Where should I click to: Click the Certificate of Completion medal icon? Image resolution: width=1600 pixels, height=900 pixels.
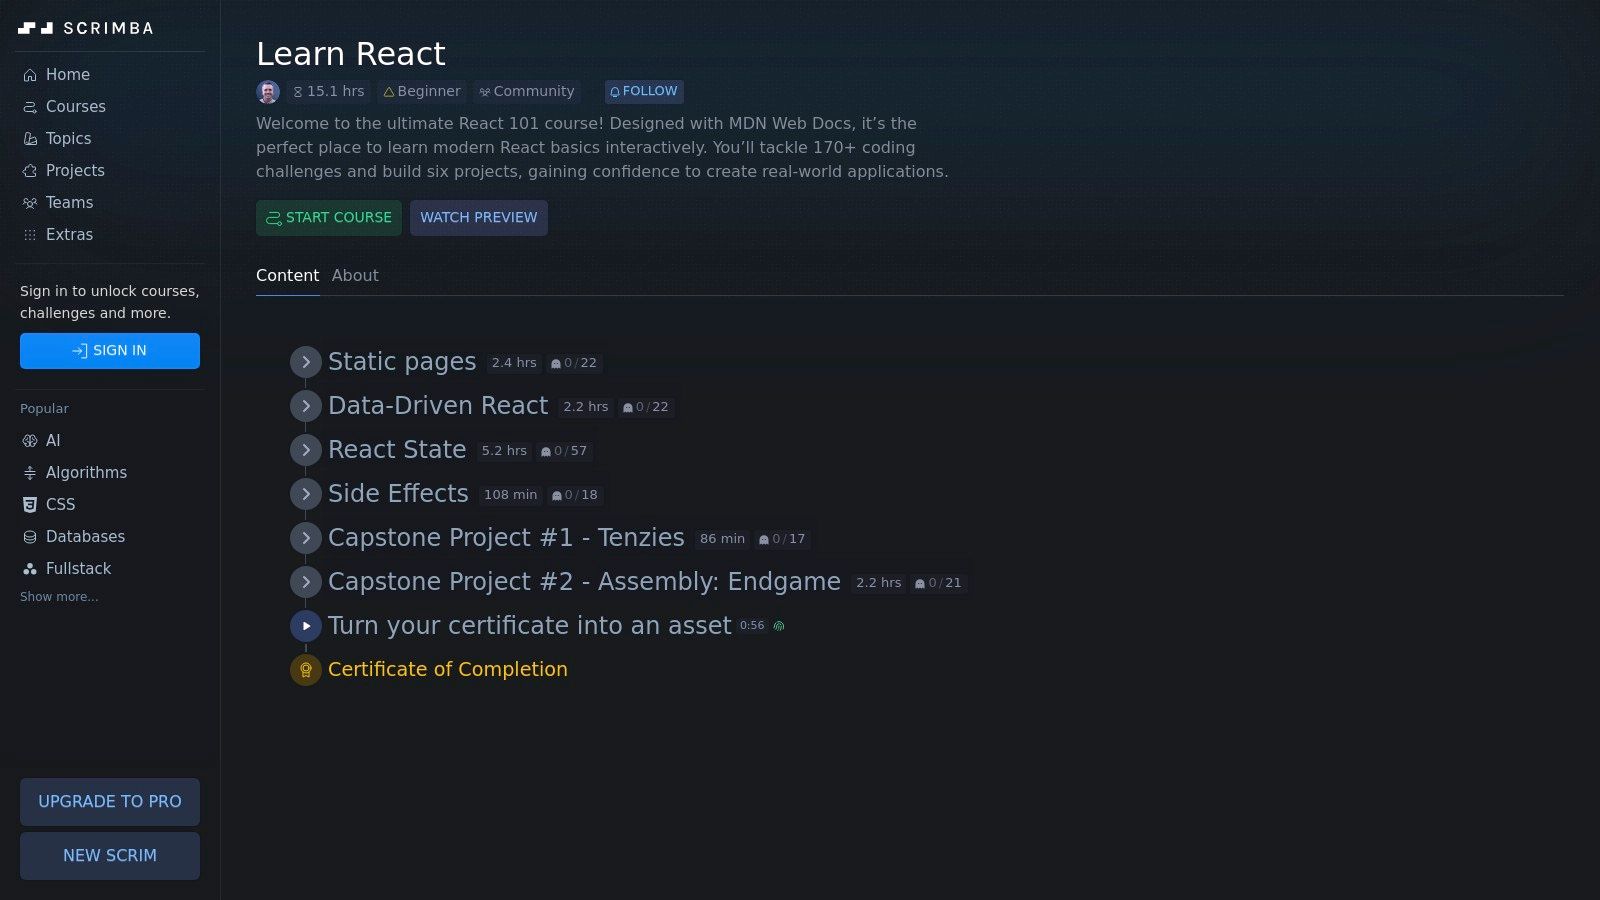tap(306, 670)
